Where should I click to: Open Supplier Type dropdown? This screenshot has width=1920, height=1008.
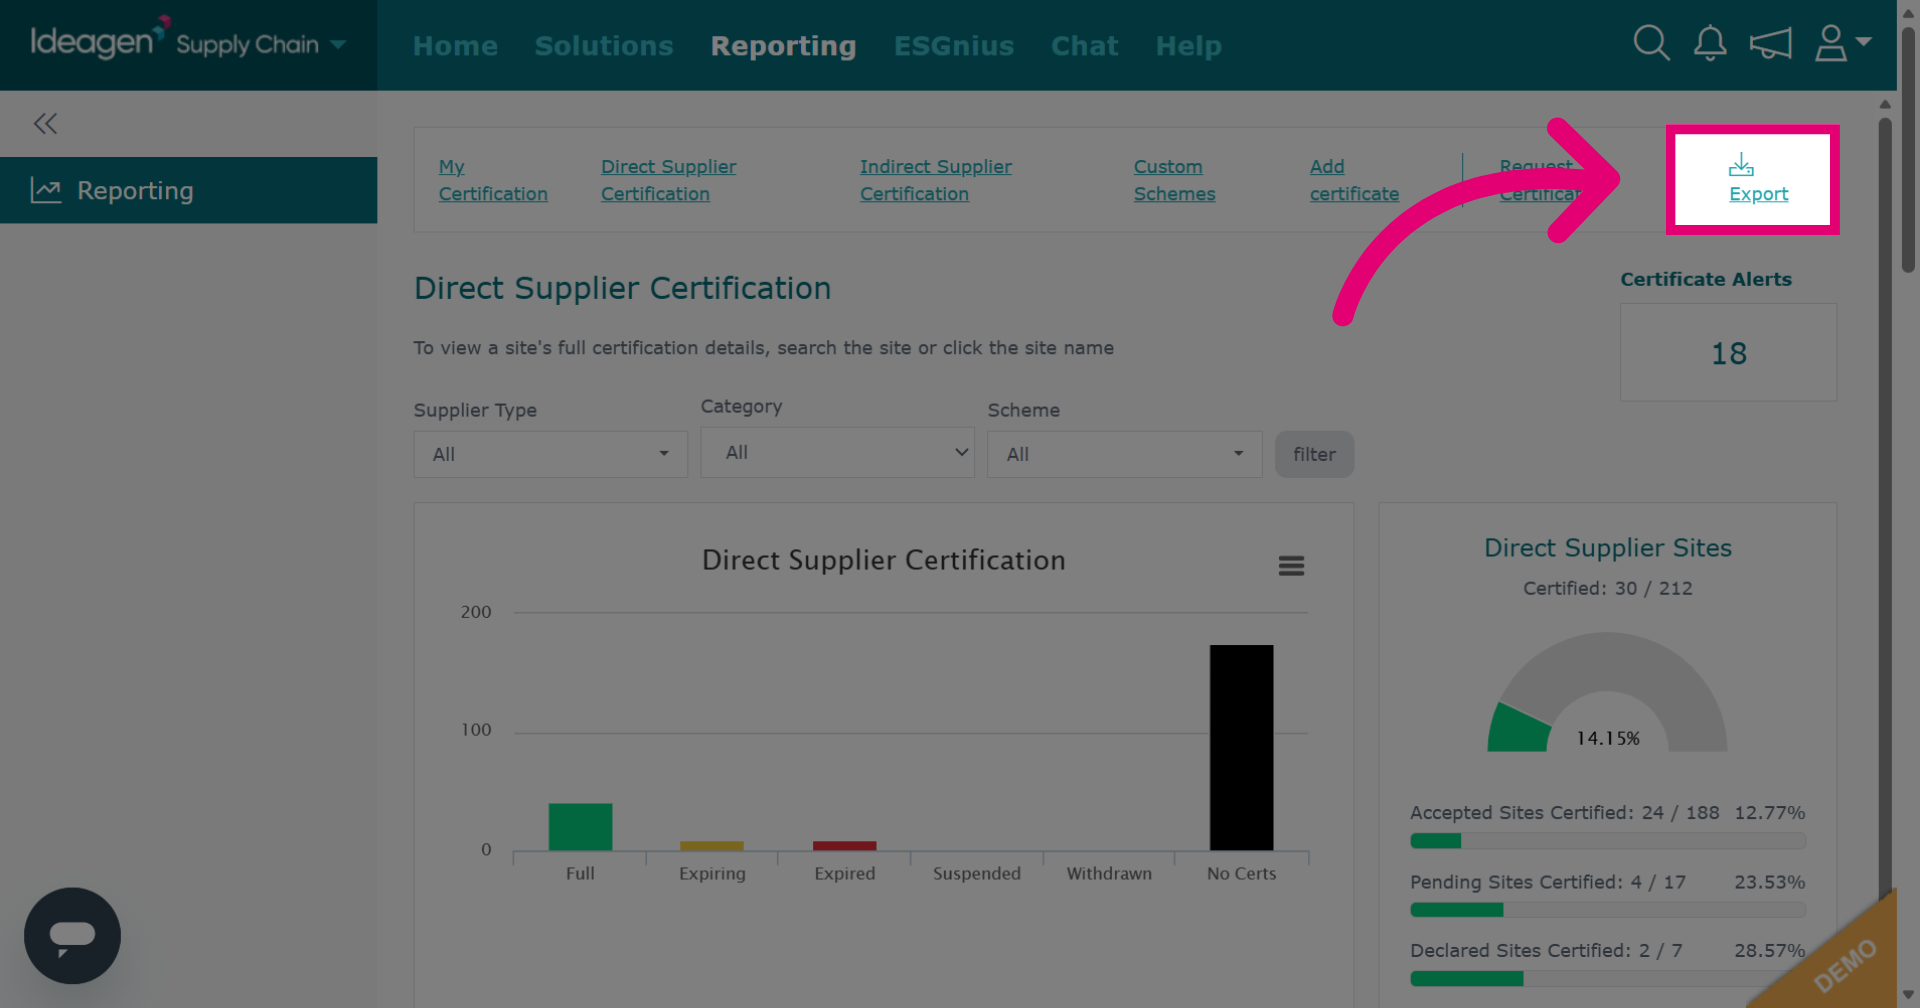coord(550,454)
